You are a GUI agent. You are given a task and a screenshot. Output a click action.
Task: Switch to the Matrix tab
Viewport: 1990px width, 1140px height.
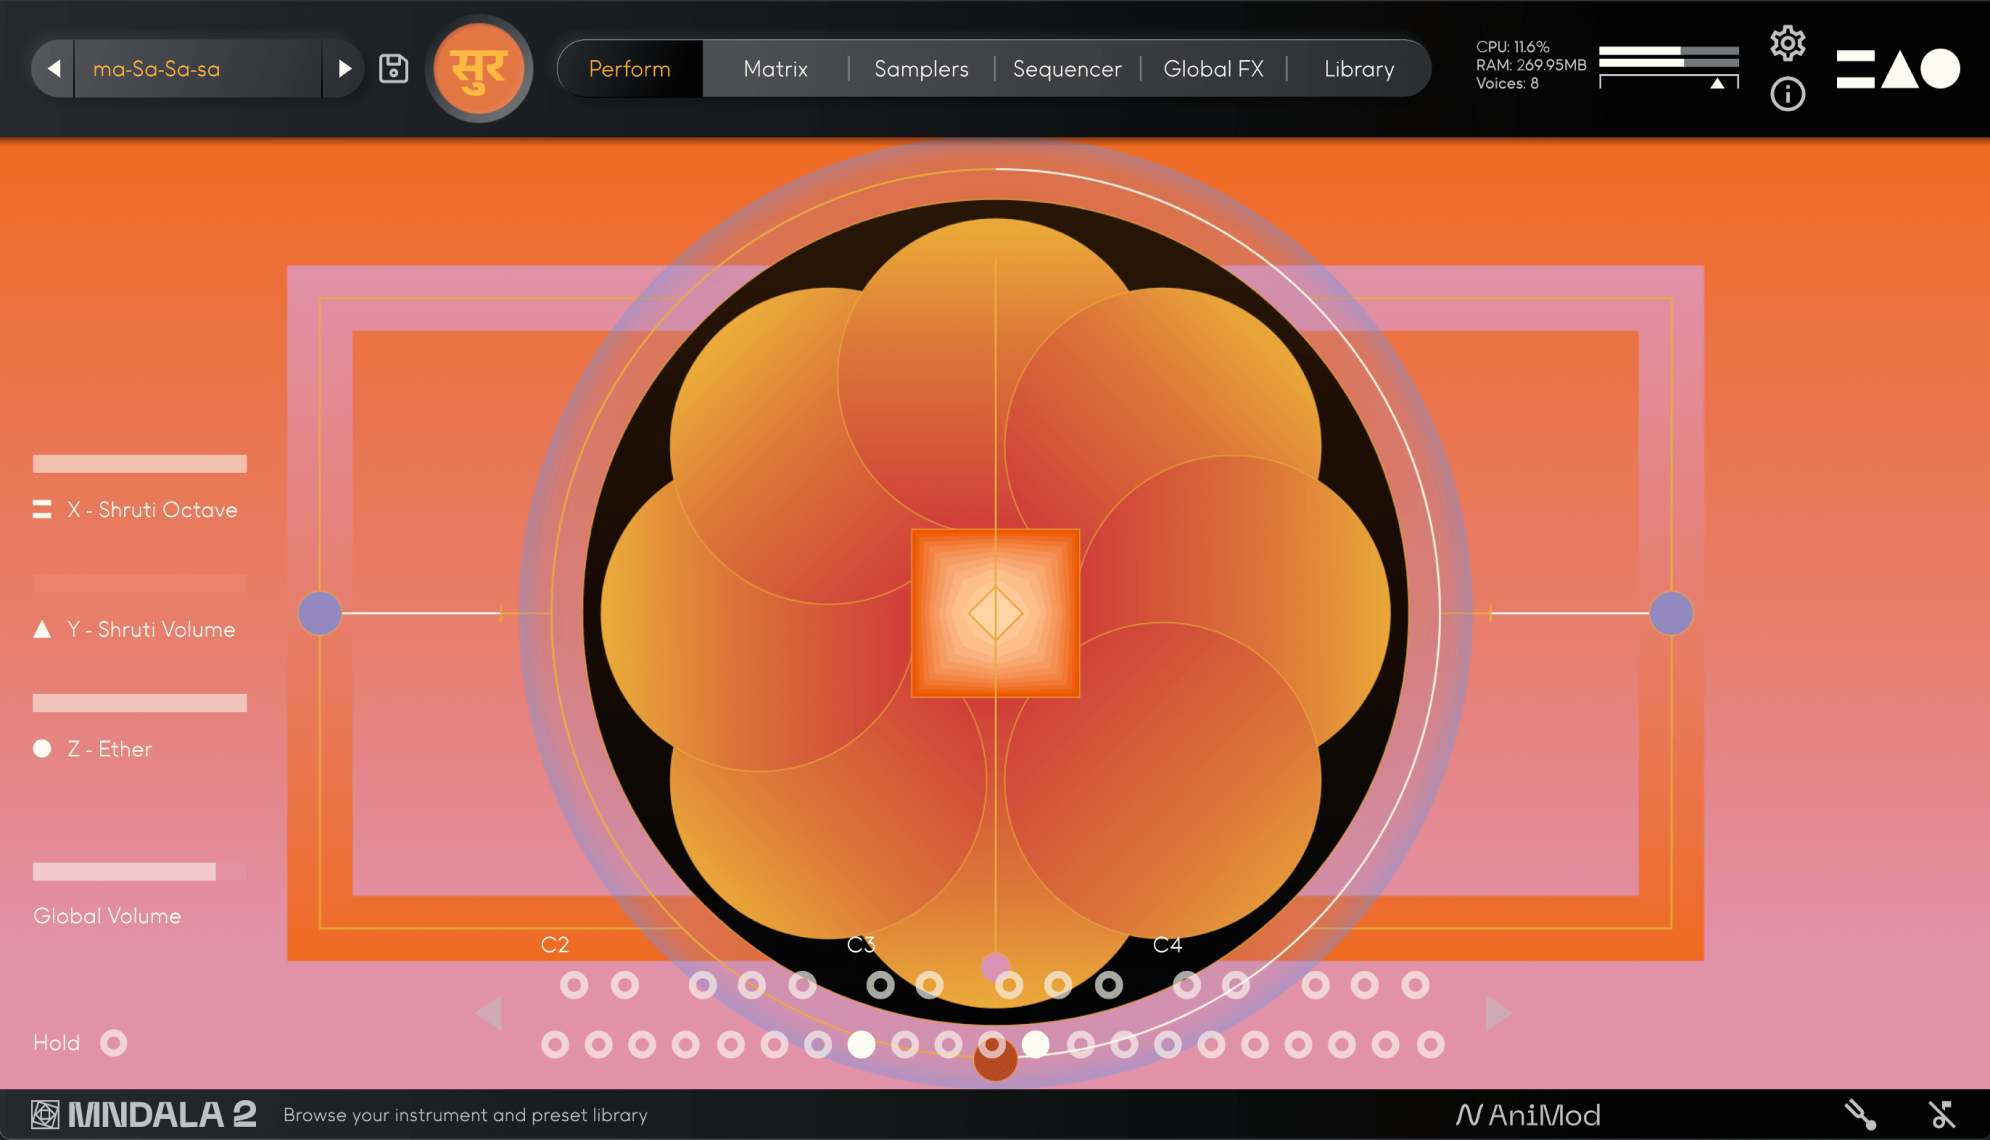pyautogui.click(x=775, y=68)
